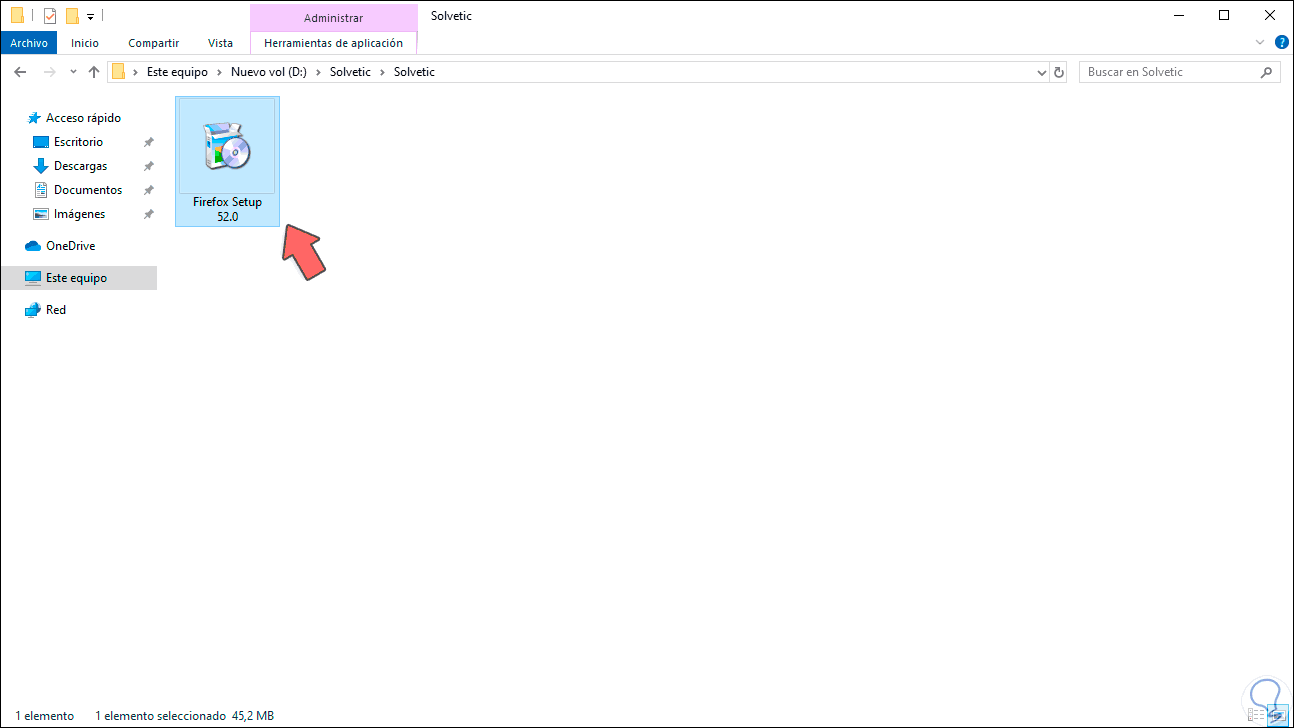1294x728 pixels.
Task: Click the pin icon next to Descargas
Action: [x=148, y=166]
